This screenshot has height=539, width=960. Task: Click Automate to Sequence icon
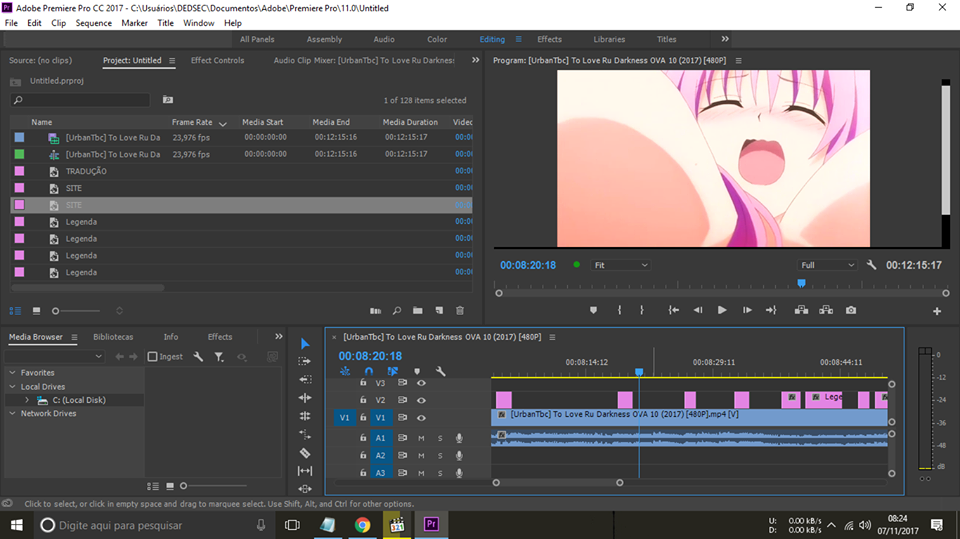pyautogui.click(x=375, y=311)
